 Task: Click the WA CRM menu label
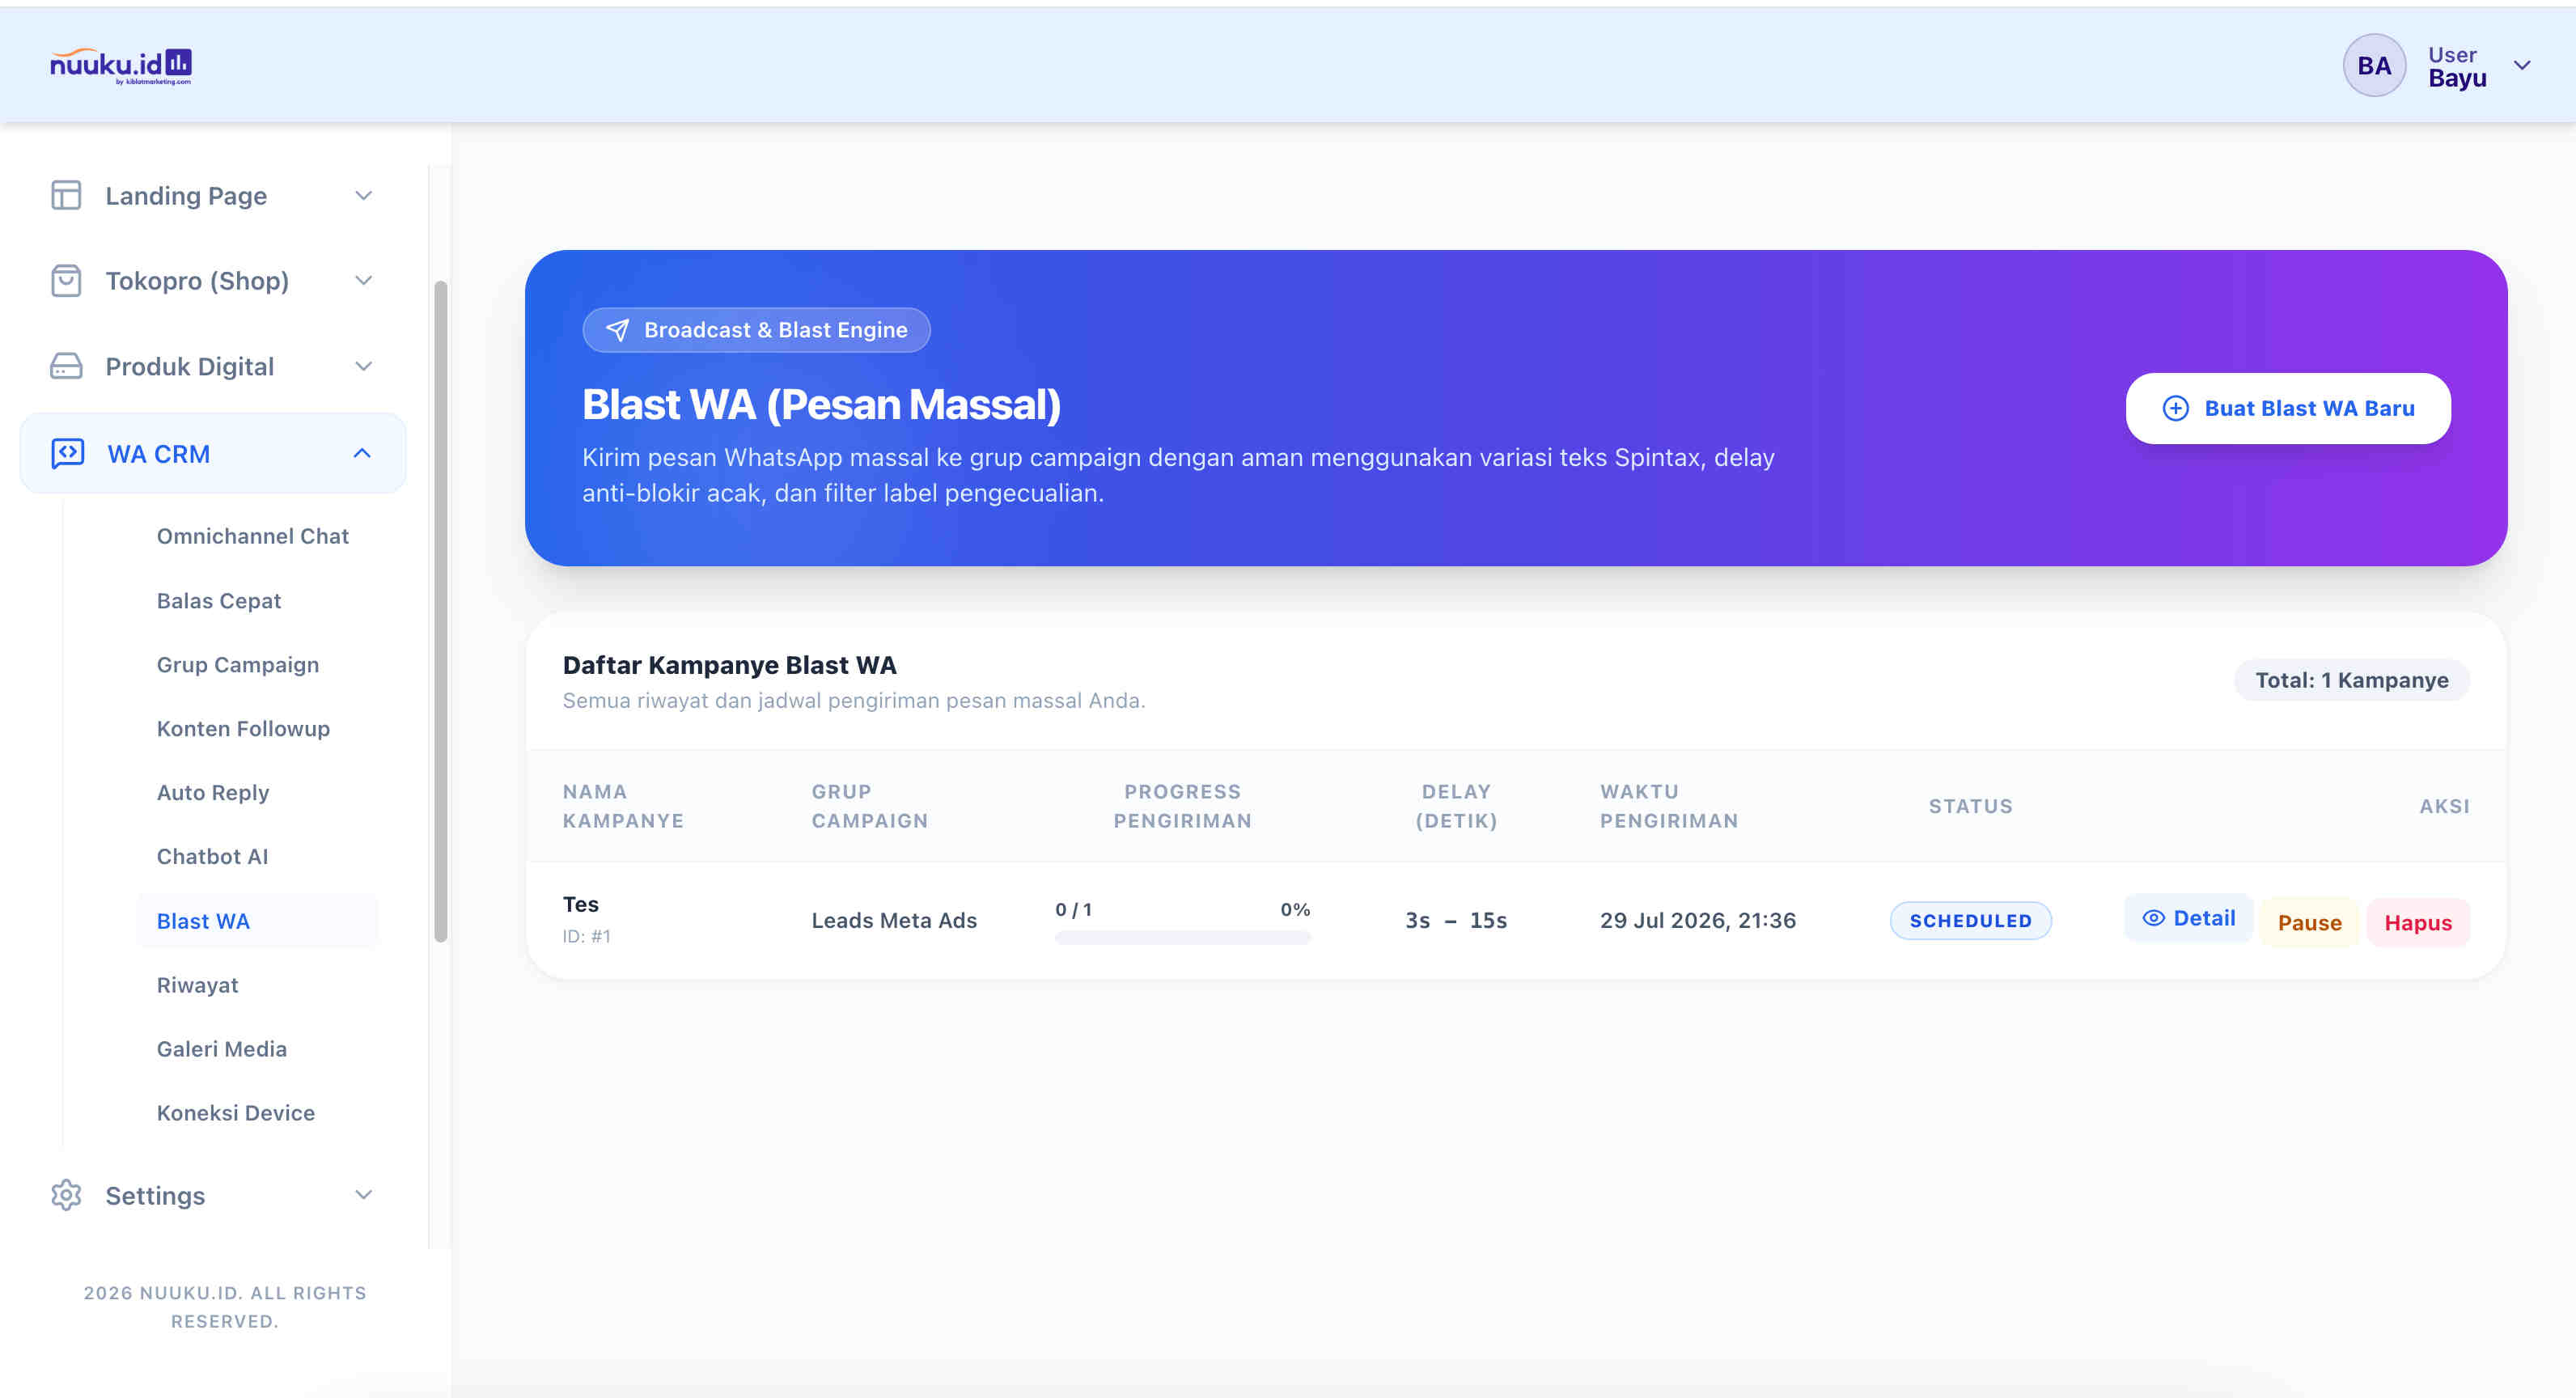159,454
